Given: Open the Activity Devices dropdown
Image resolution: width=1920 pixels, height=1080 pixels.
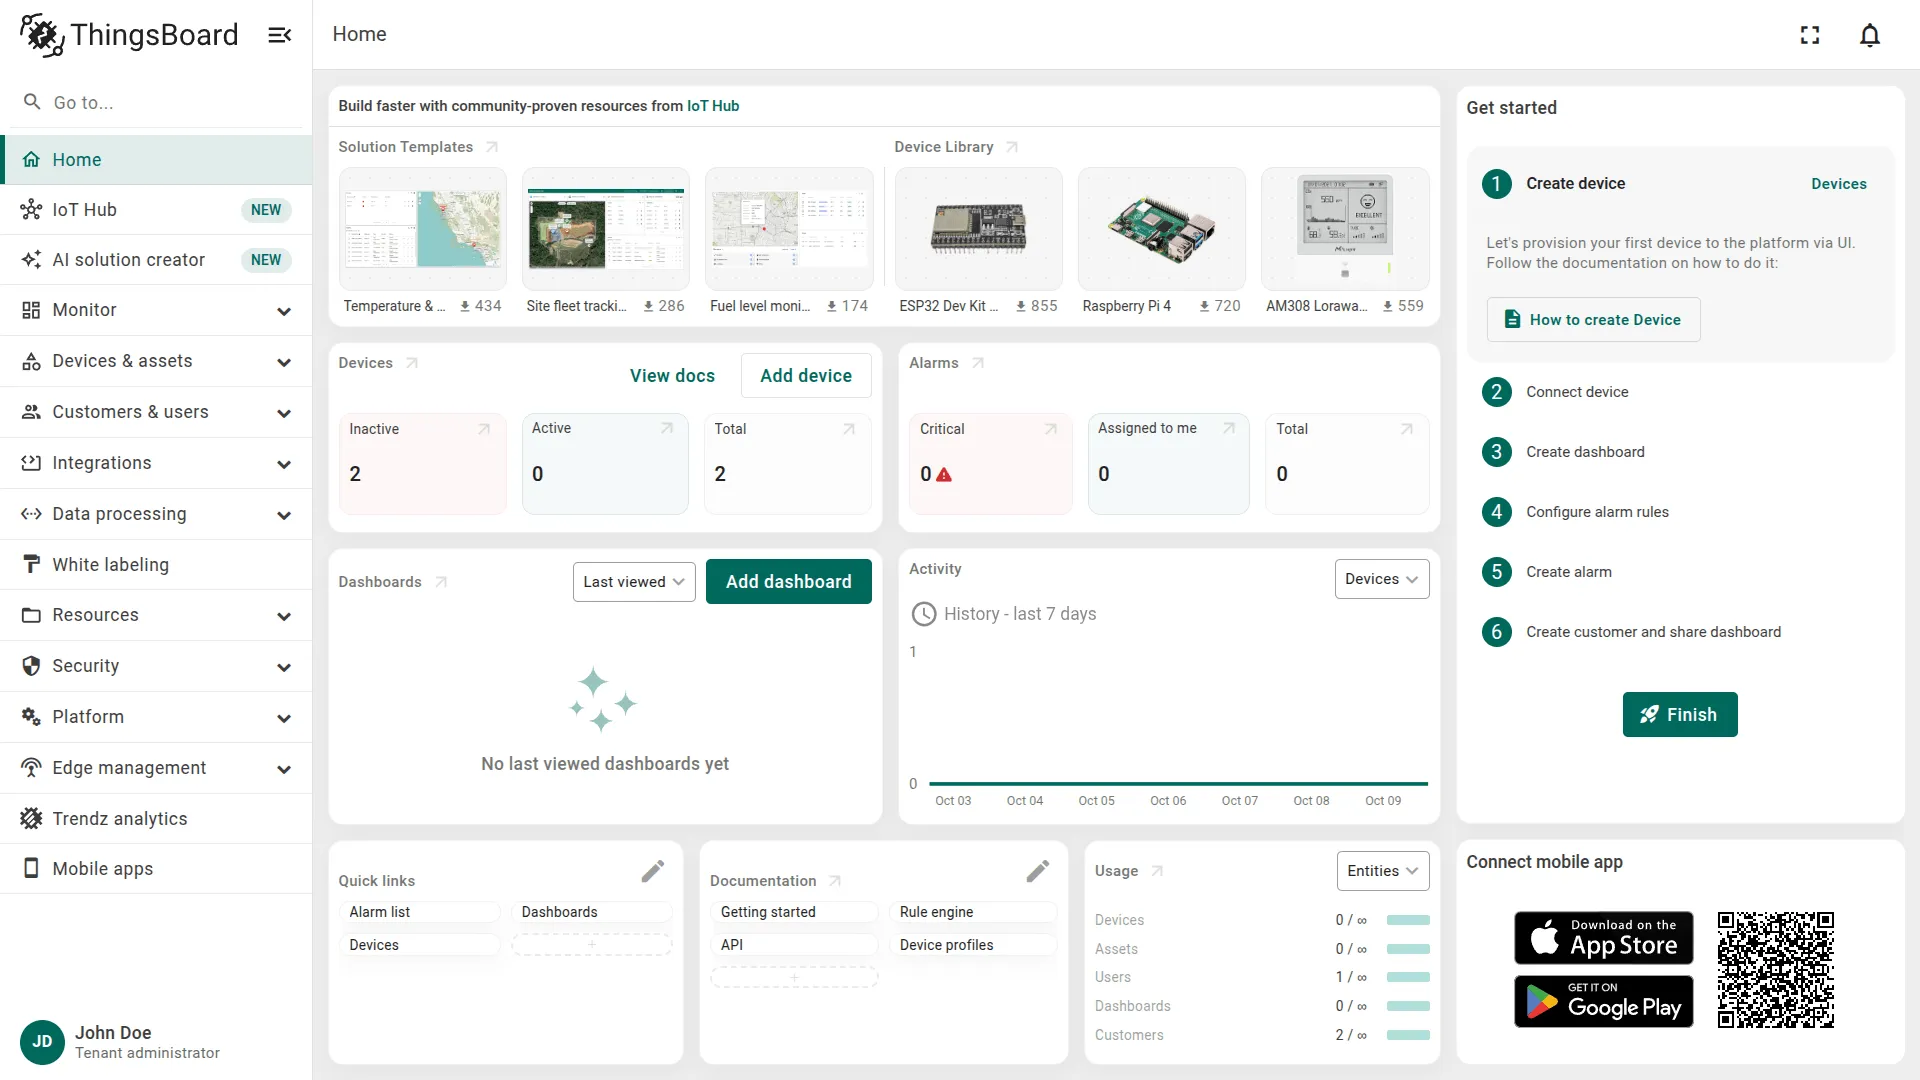Looking at the screenshot, I should coord(1382,579).
